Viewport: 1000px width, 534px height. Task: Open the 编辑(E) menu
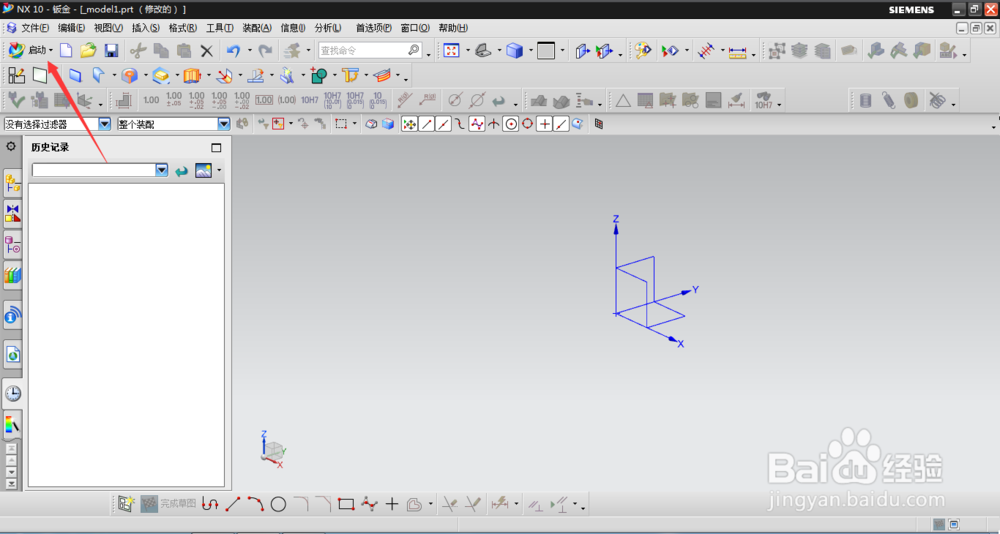click(71, 28)
